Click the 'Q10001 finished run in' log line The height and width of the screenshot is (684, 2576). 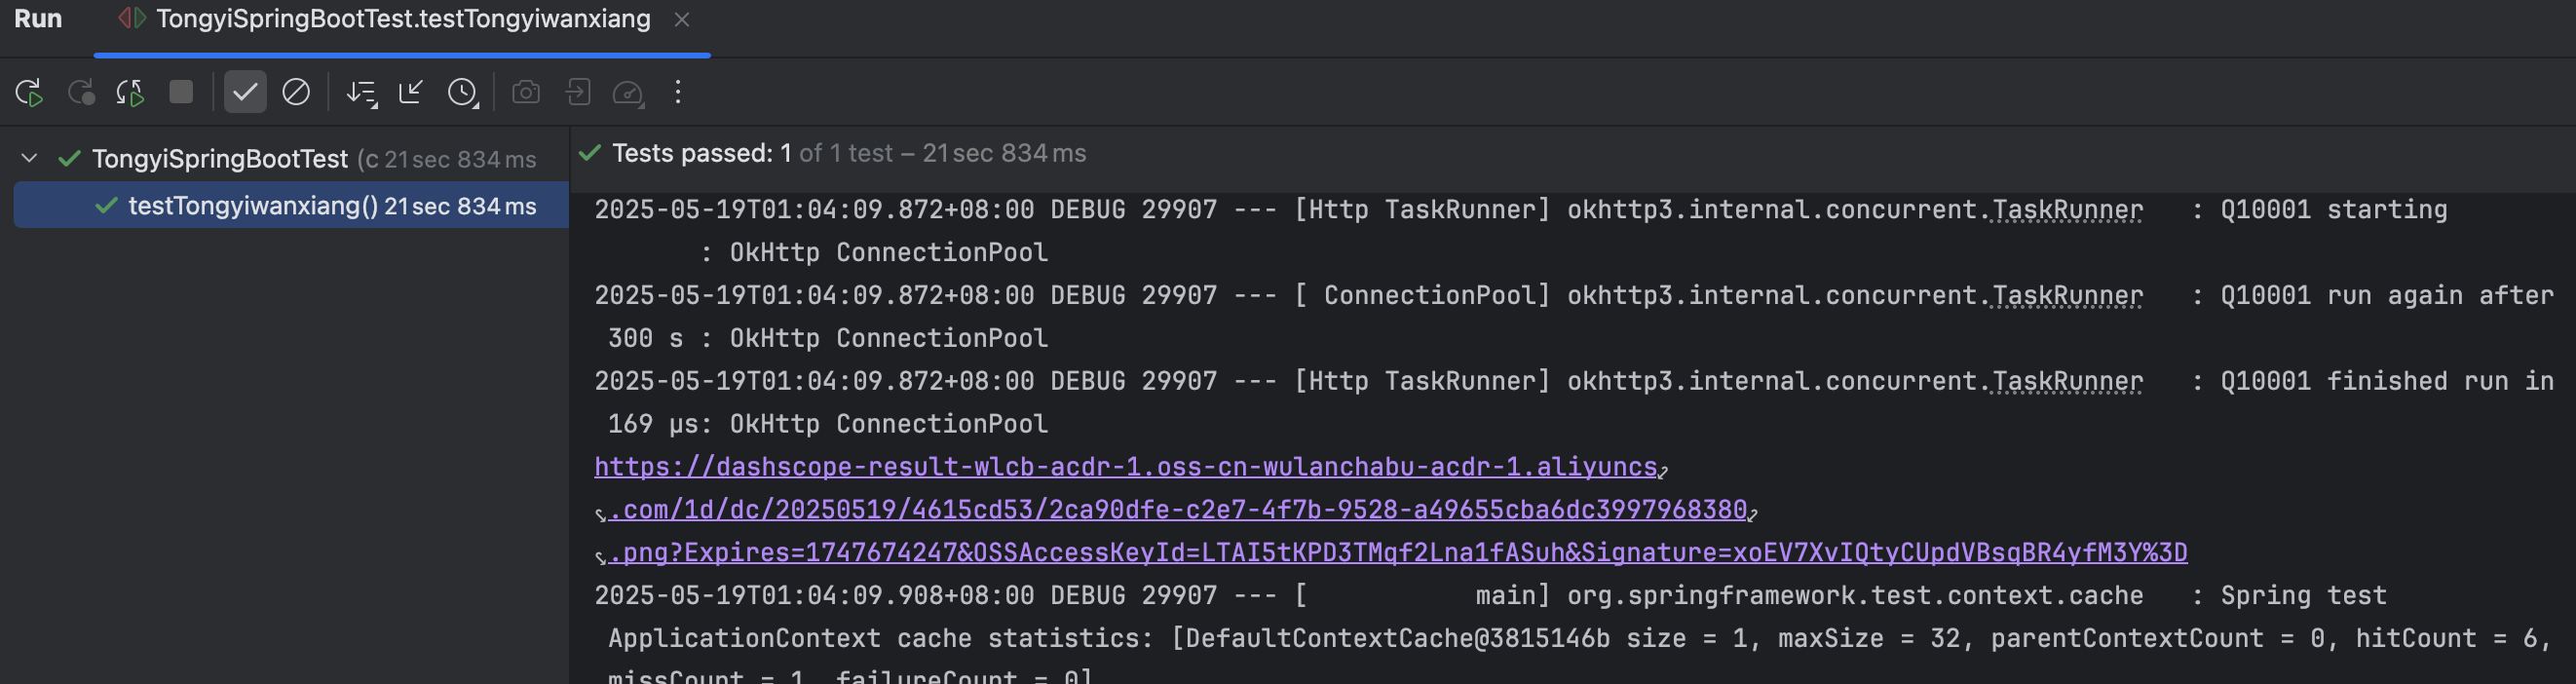[1574, 382]
